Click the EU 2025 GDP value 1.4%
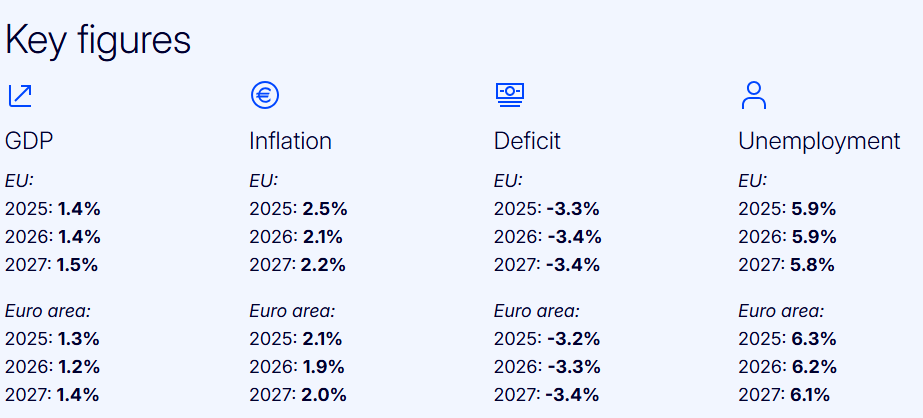 pos(79,209)
